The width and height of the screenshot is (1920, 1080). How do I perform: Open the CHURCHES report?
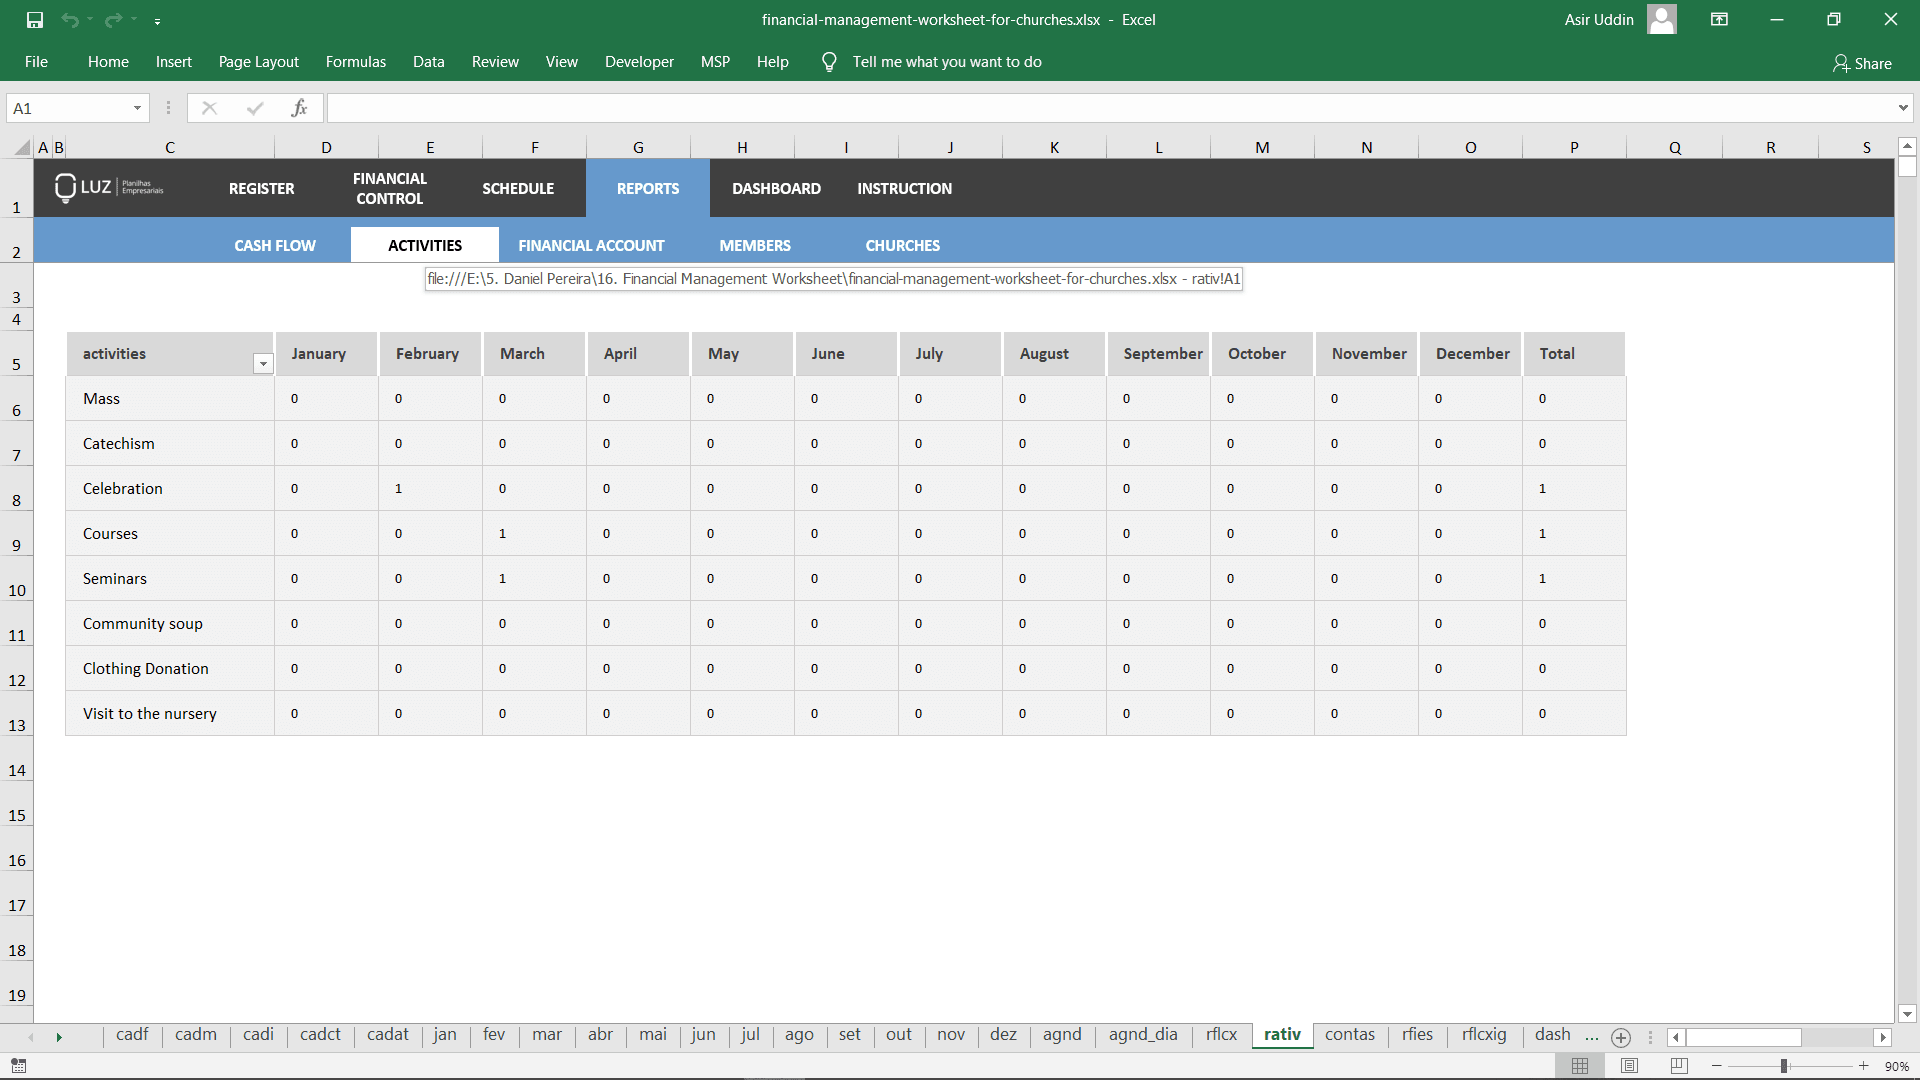tap(903, 245)
